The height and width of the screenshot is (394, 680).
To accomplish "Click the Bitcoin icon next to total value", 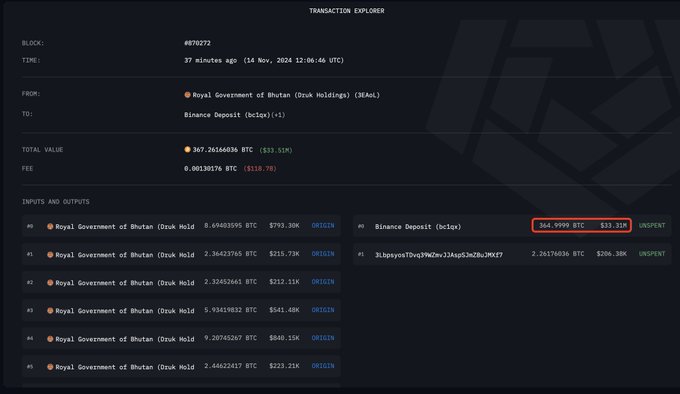I will [187, 150].
